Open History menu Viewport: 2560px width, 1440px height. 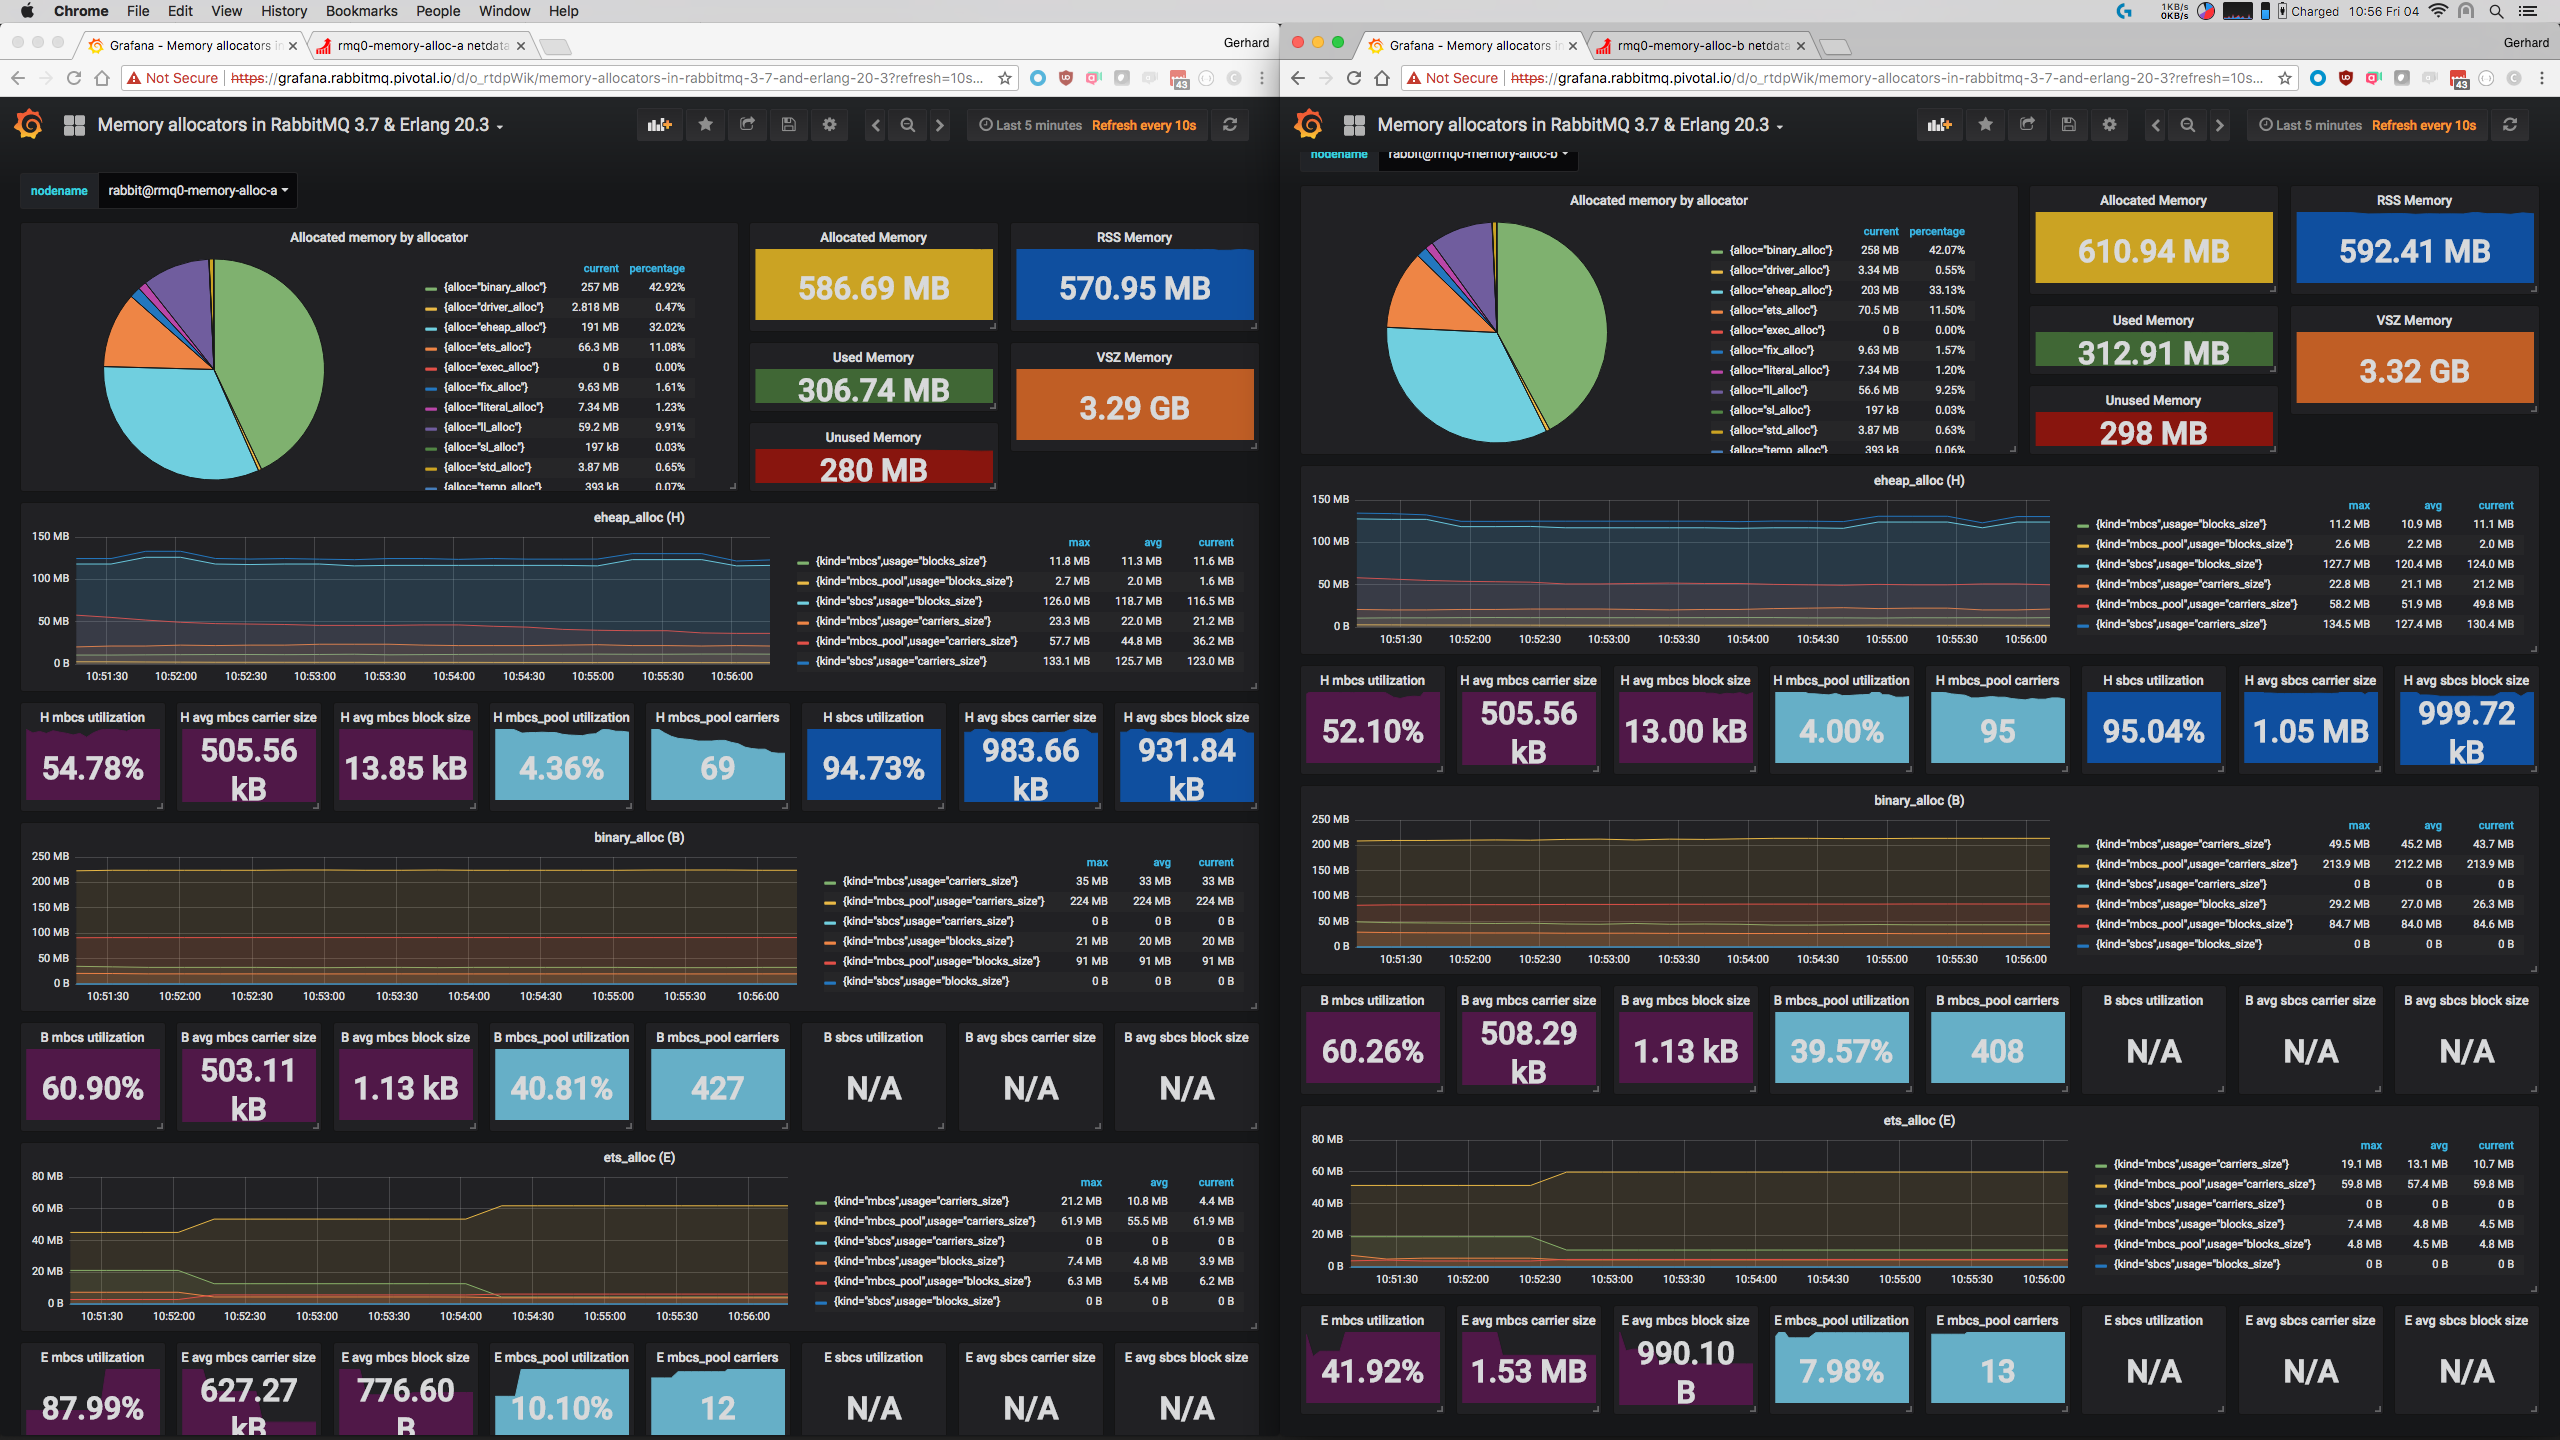(284, 11)
